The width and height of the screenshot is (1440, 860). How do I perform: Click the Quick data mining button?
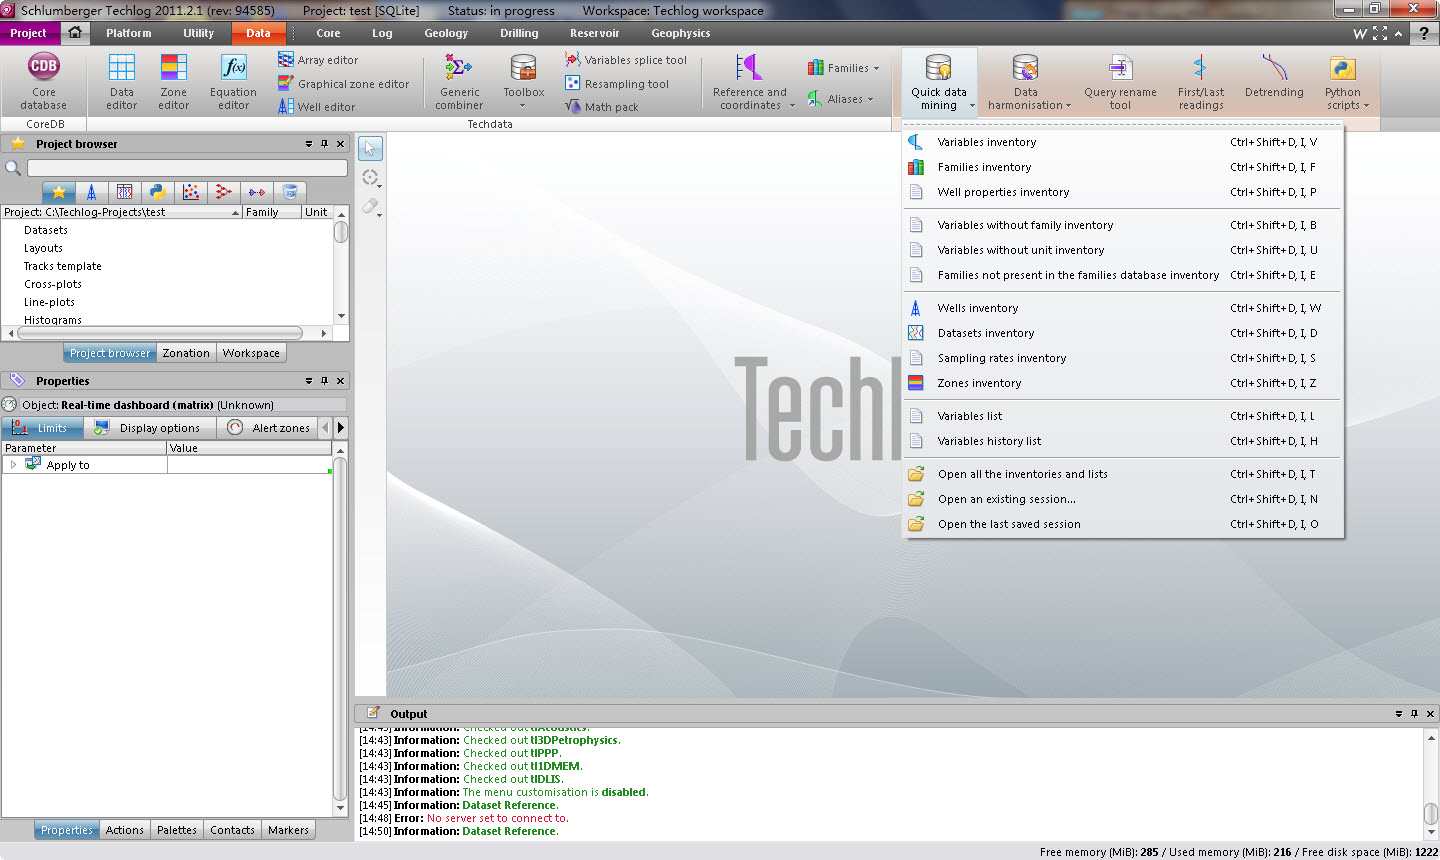click(x=939, y=82)
